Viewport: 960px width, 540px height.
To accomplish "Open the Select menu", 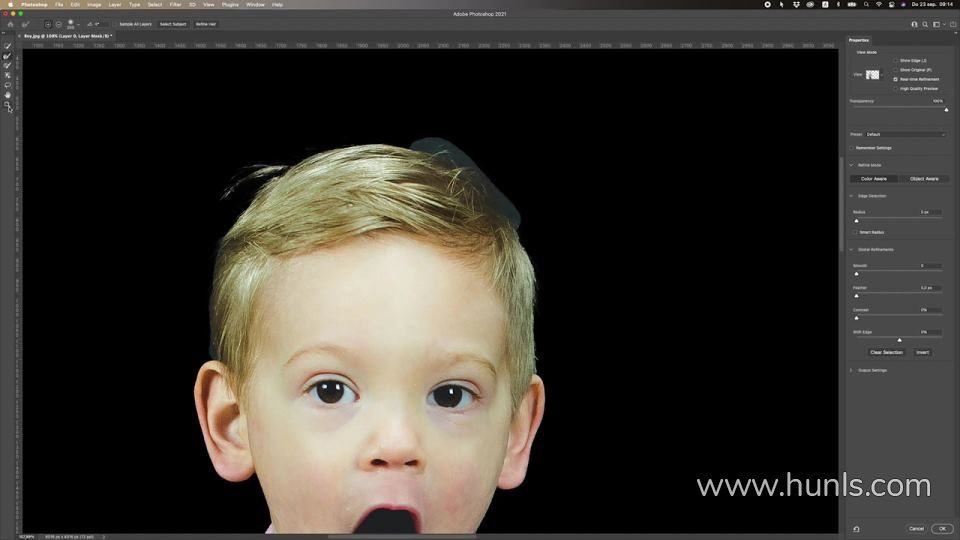I will 155,4.
